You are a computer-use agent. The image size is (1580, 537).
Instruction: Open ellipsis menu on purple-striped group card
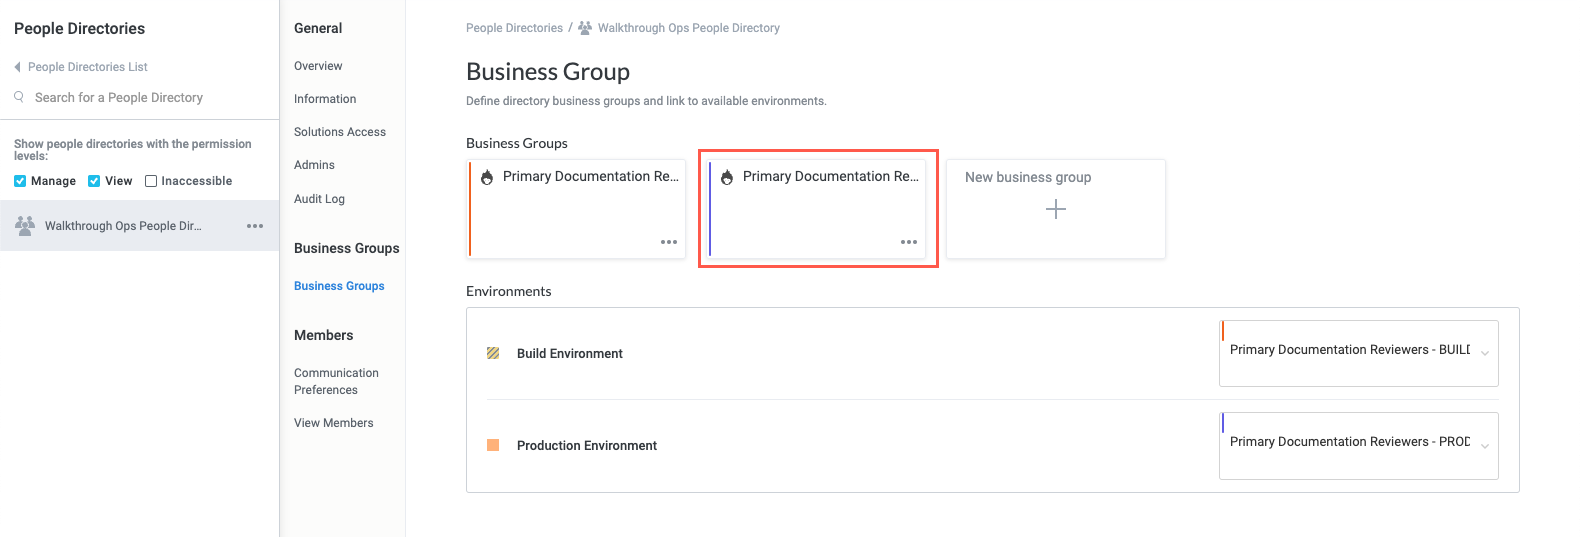click(909, 242)
